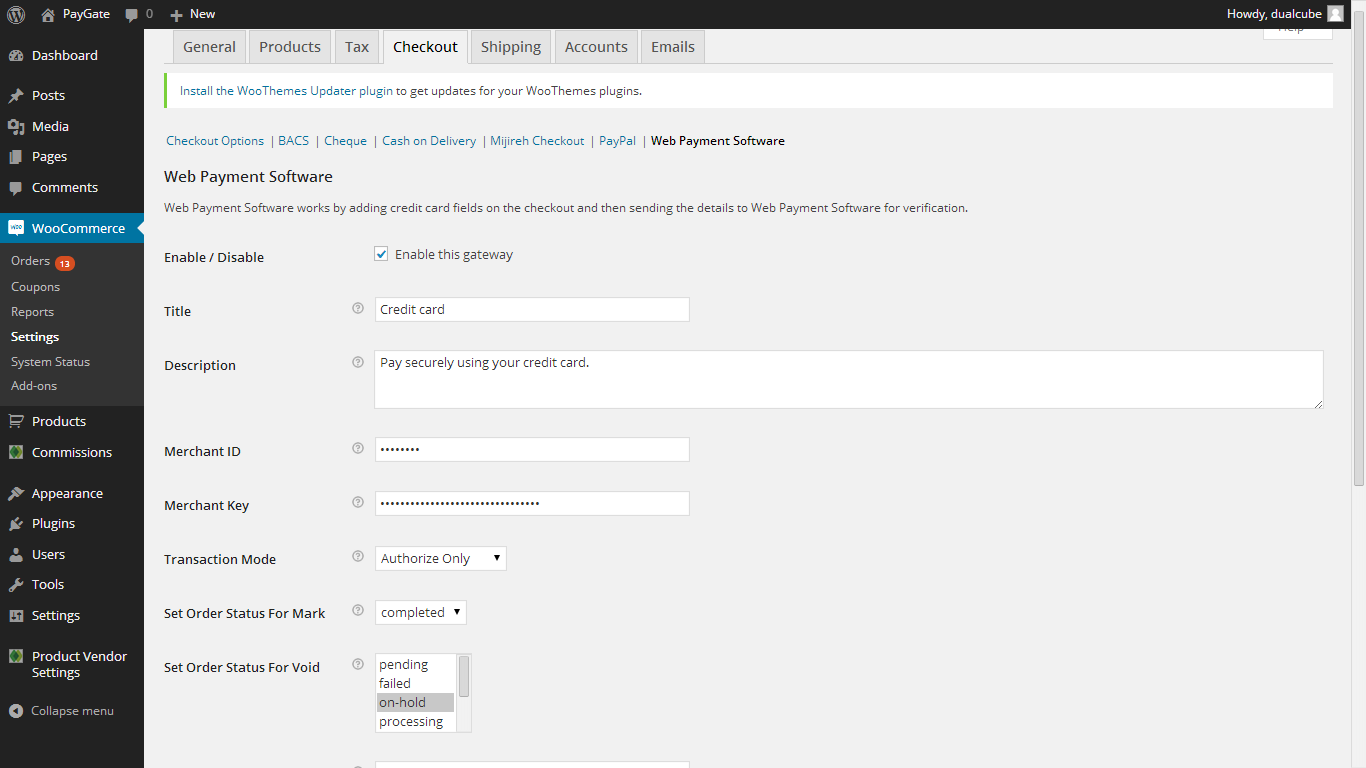
Task: Click the Media icon in sidebar
Action: point(16,126)
